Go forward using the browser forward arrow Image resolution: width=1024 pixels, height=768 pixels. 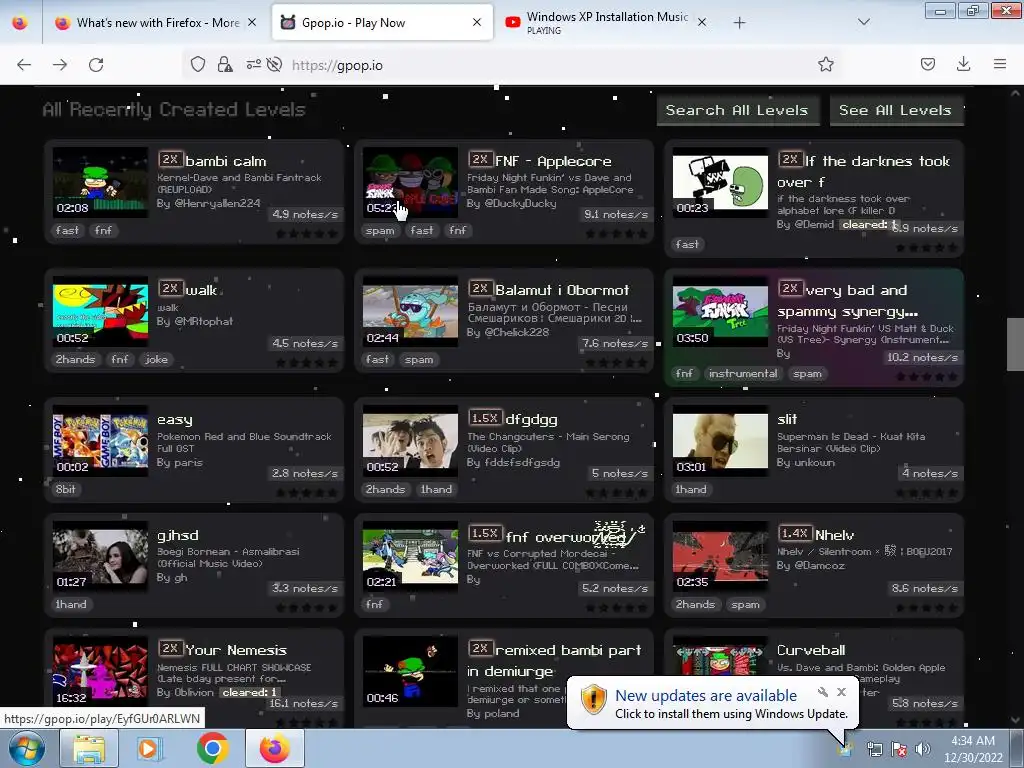60,65
